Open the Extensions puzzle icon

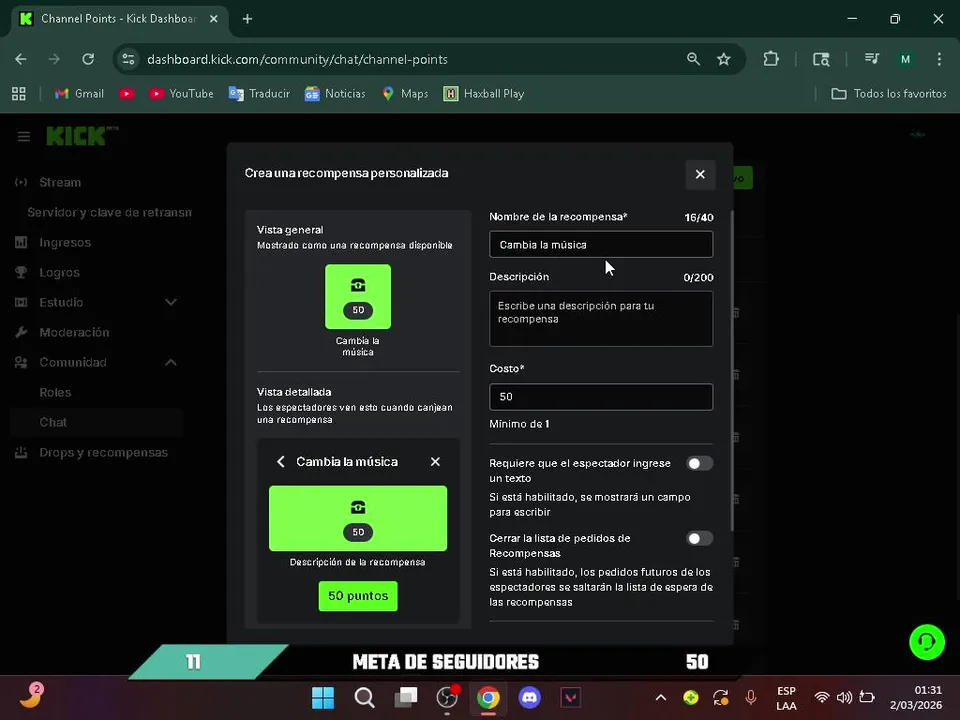click(771, 59)
